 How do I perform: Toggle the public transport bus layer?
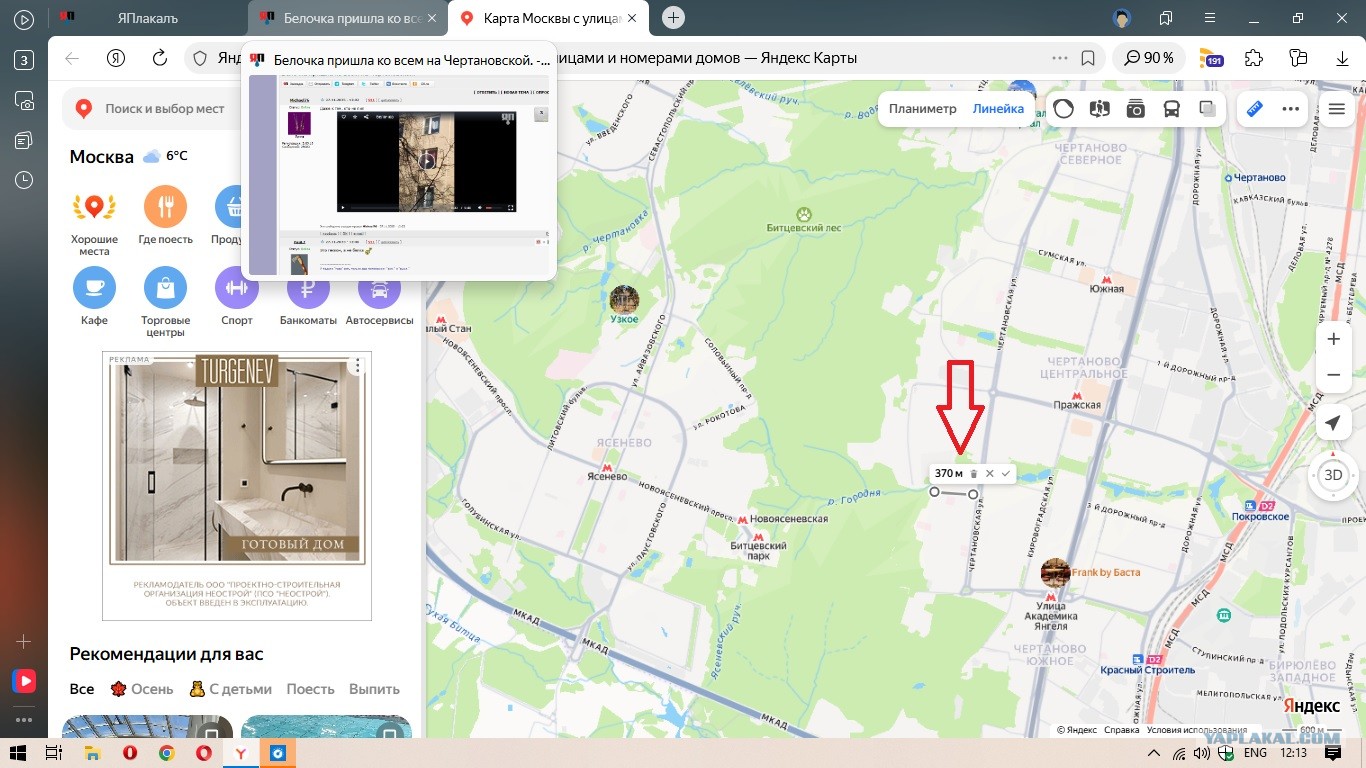(x=1172, y=109)
